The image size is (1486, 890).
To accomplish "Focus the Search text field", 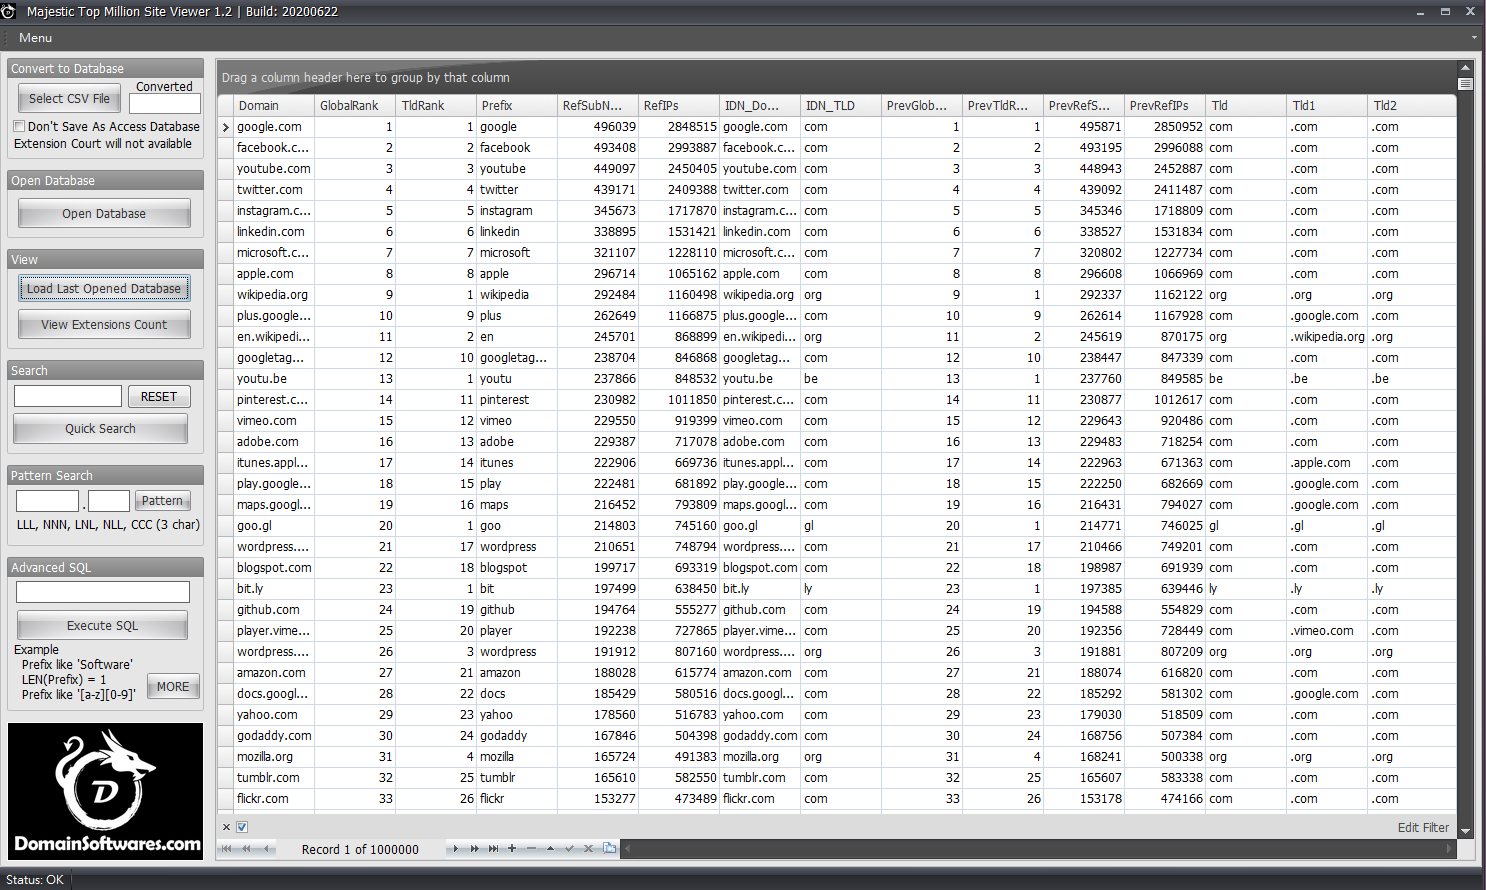I will tap(68, 396).
